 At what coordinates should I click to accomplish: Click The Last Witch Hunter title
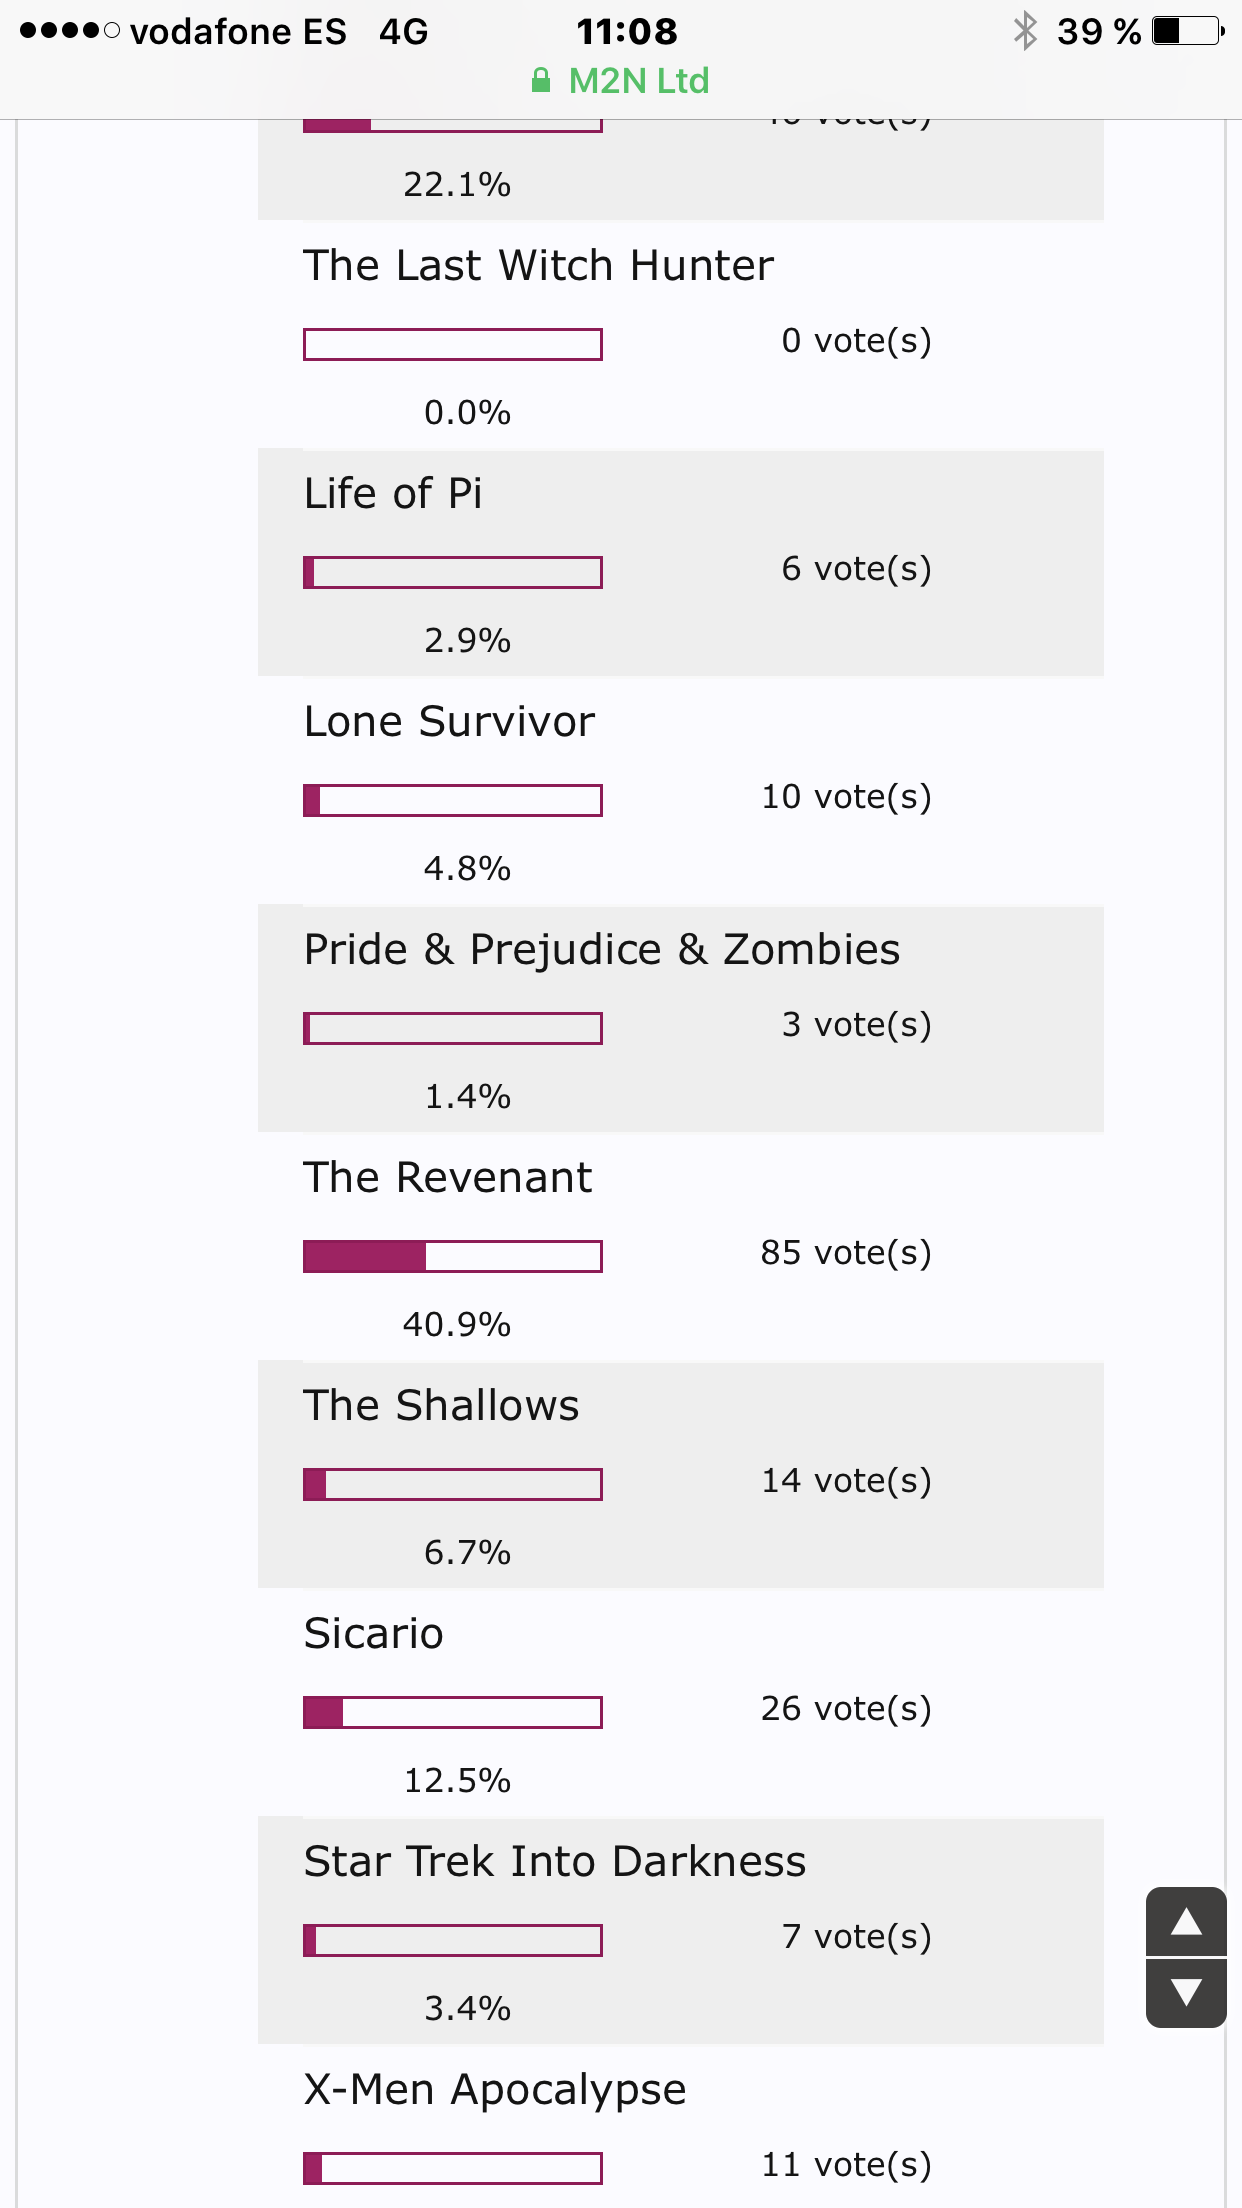(539, 266)
